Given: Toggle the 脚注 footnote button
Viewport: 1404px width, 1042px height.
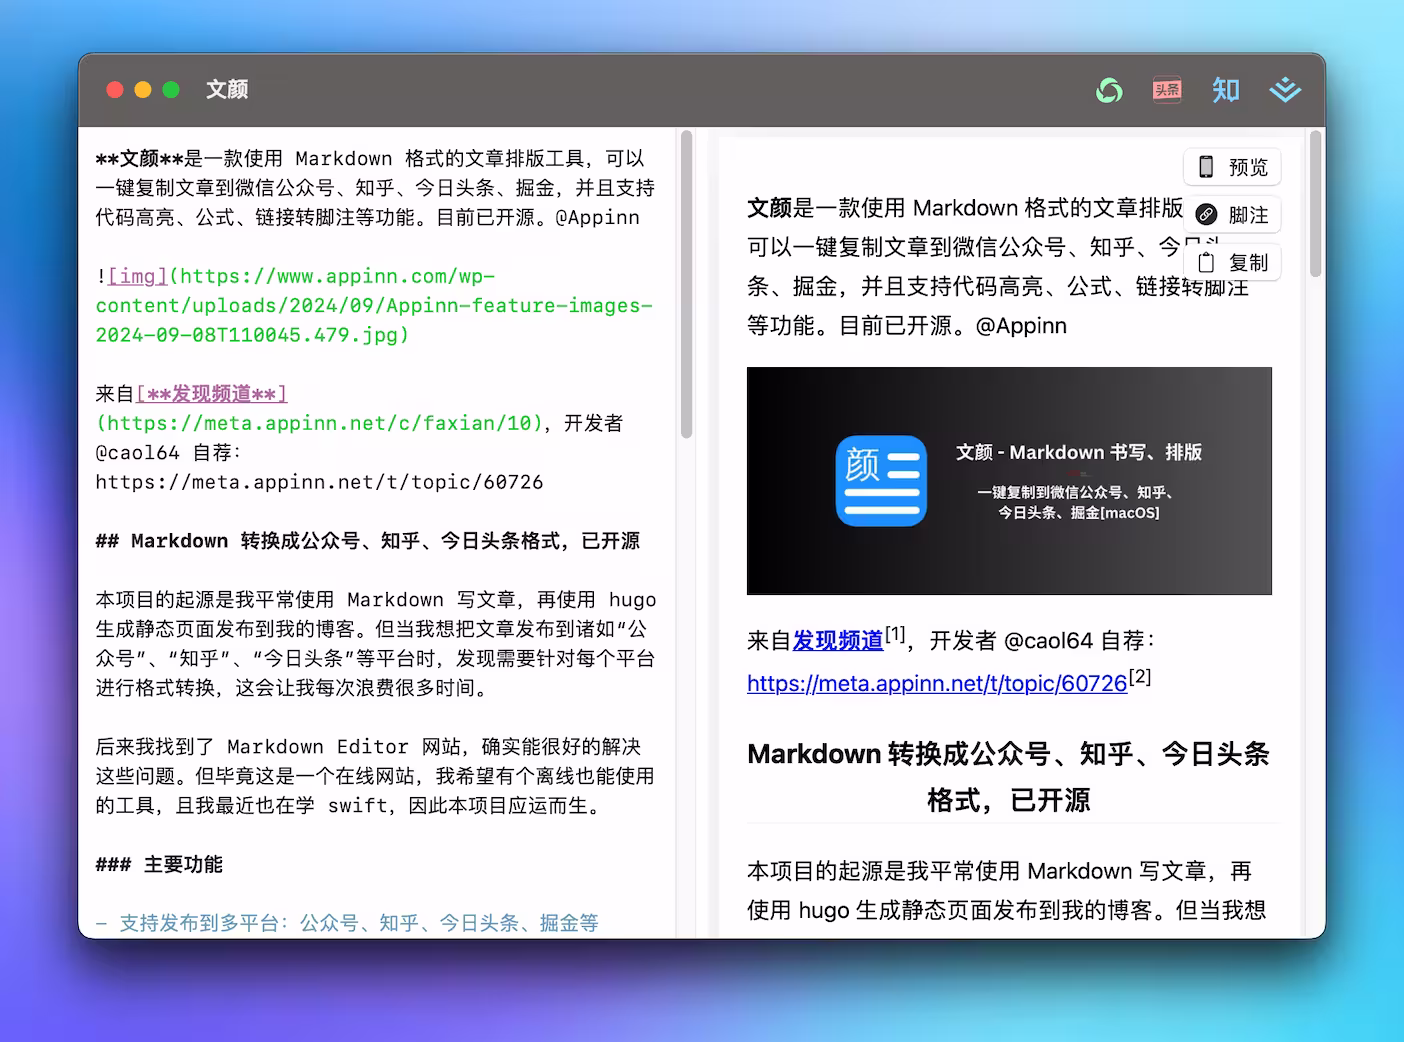Looking at the screenshot, I should 1232,215.
